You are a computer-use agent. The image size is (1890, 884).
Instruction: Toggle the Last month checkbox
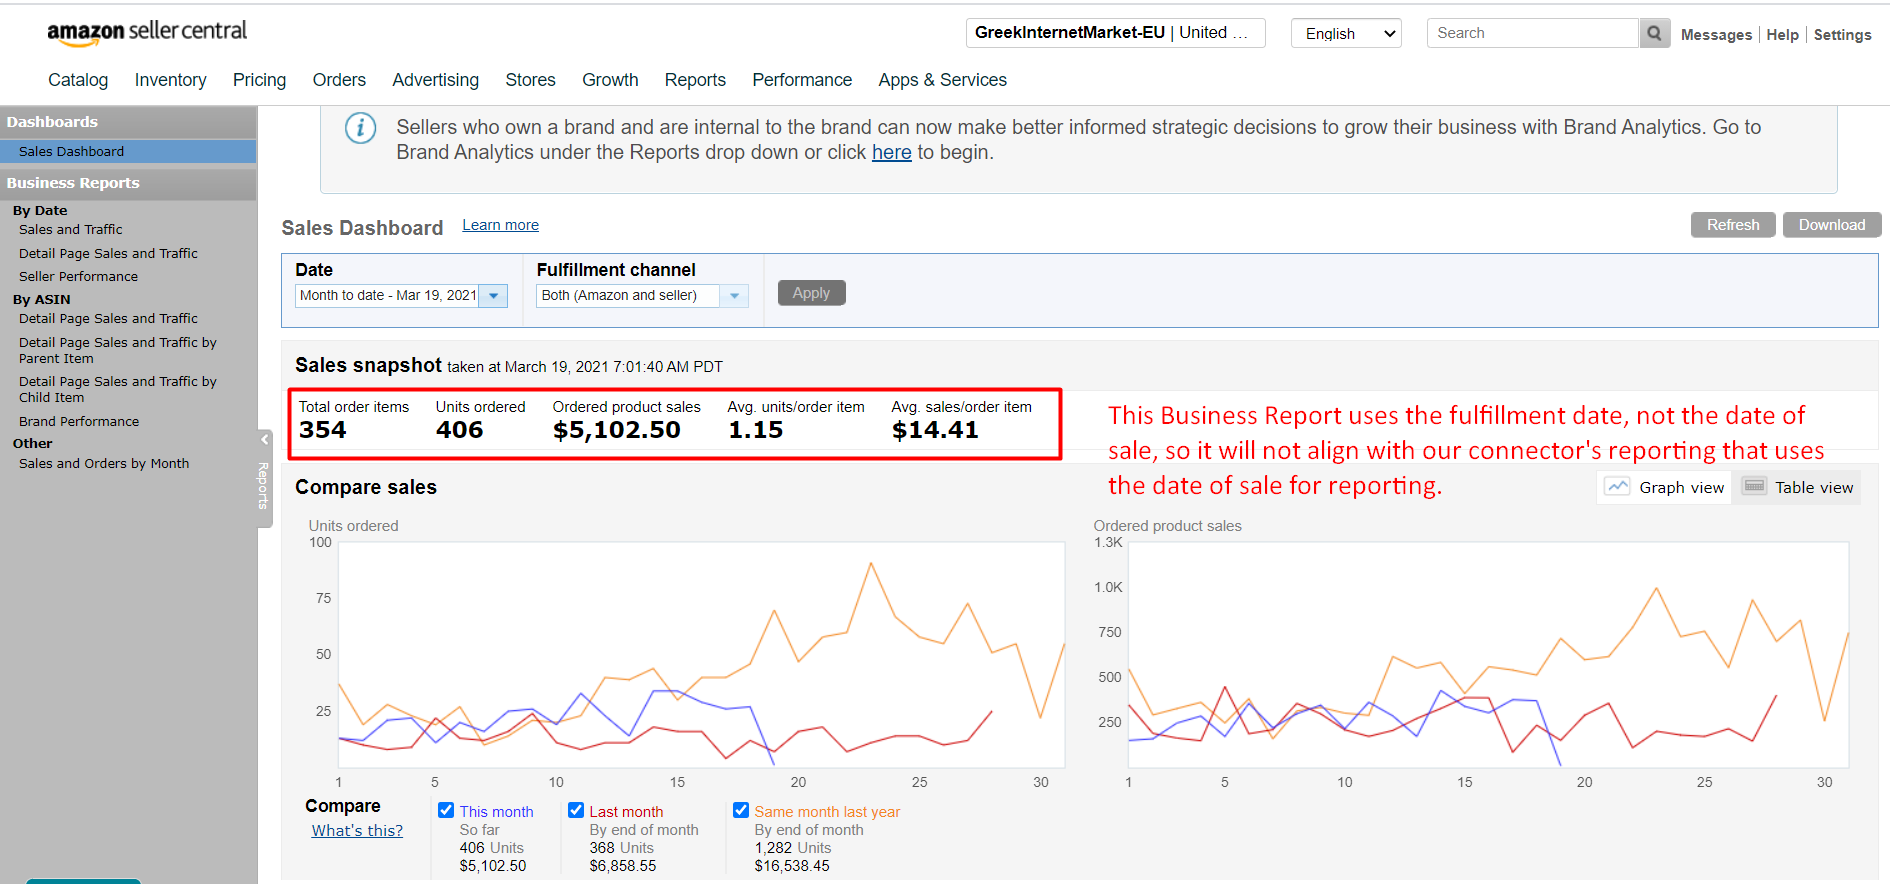[576, 811]
